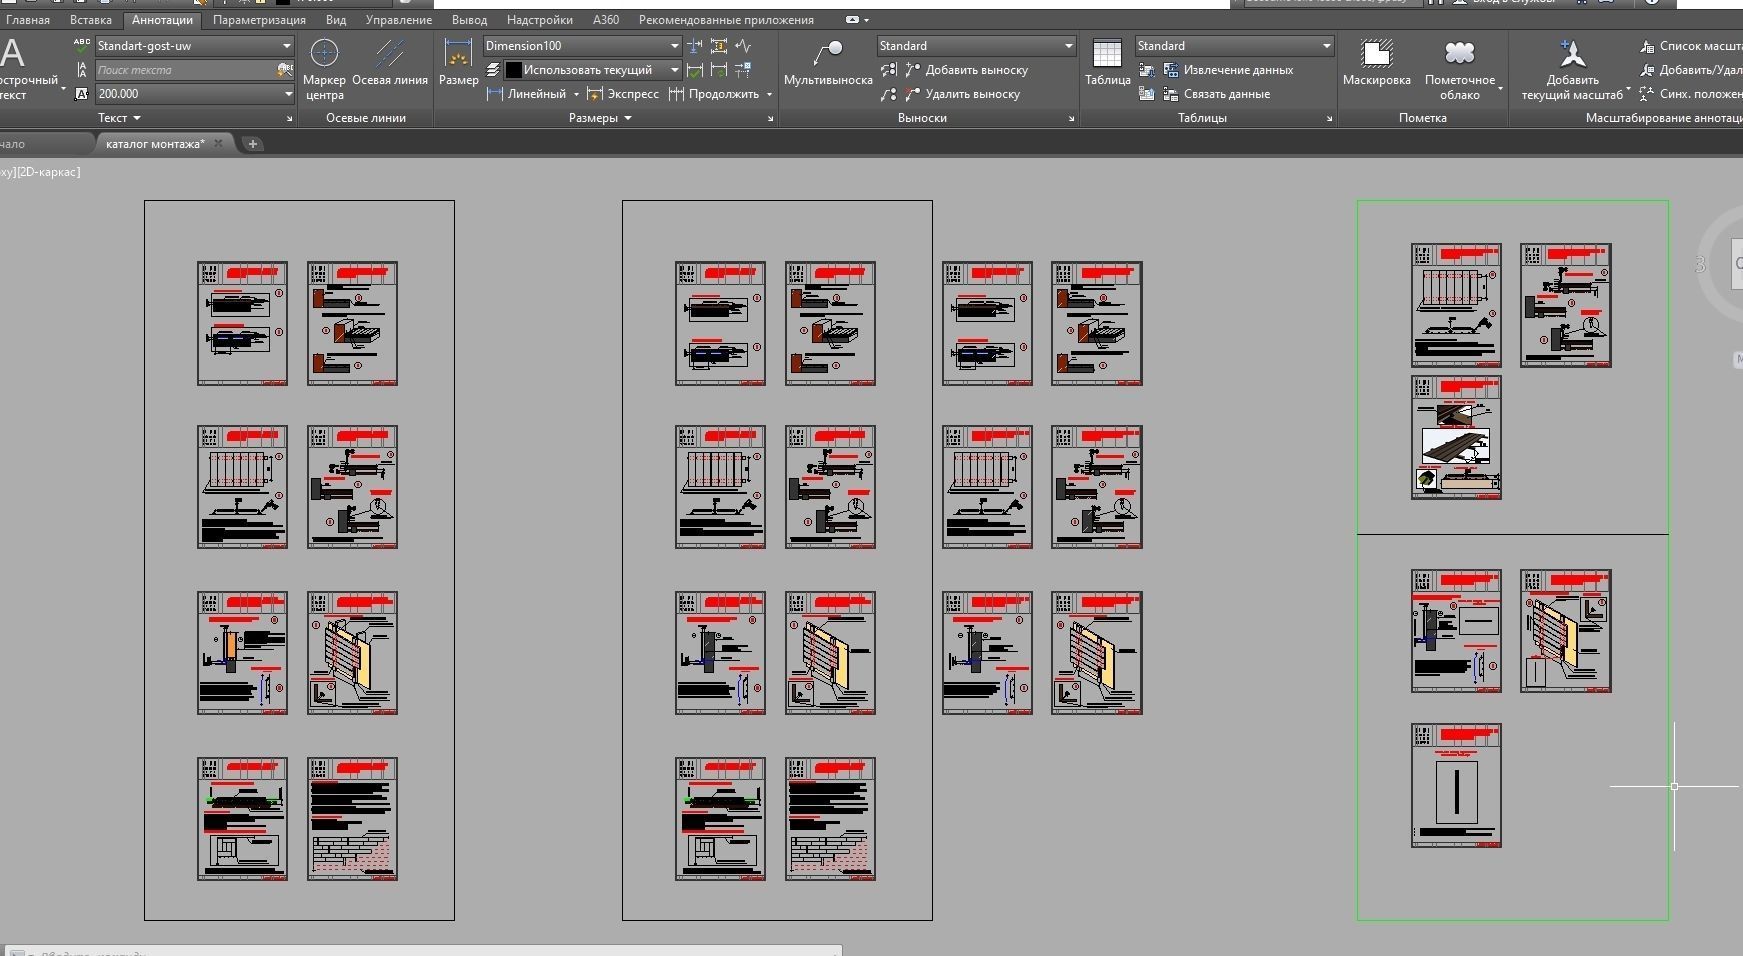Expand the Линейный dimension type arrow
This screenshot has width=1743, height=956.
[576, 94]
